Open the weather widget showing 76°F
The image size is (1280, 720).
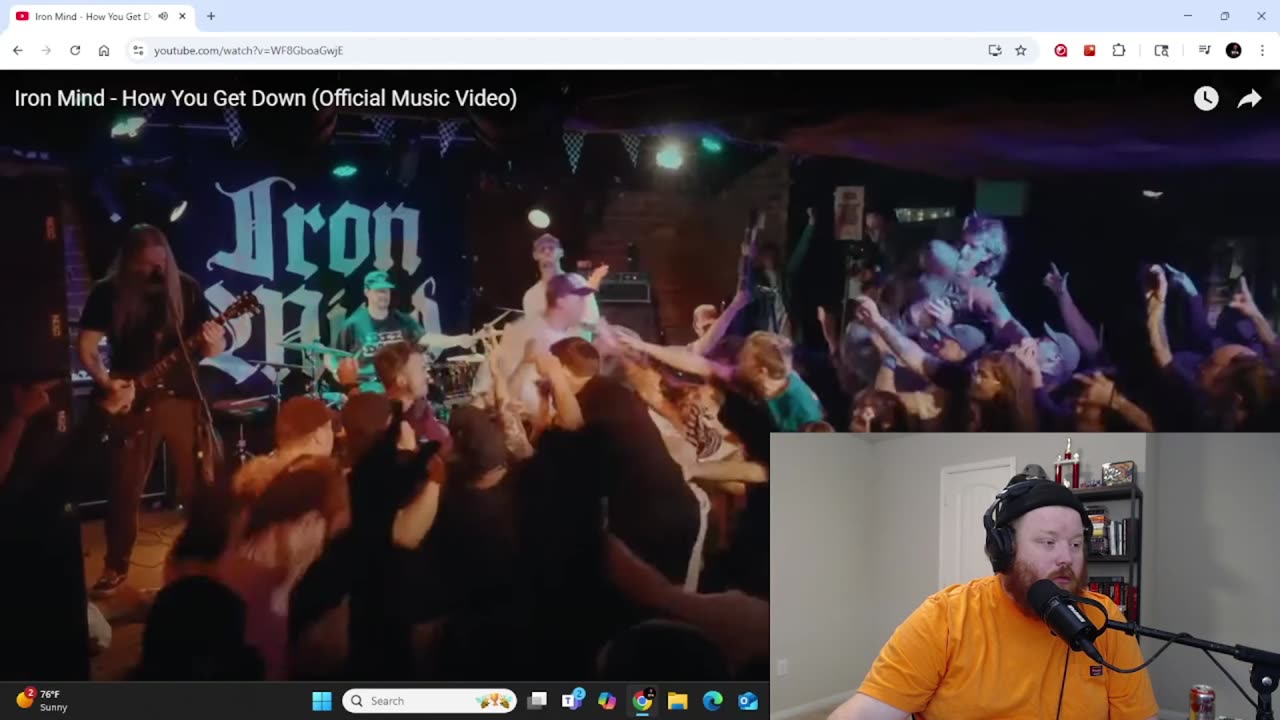tap(42, 700)
